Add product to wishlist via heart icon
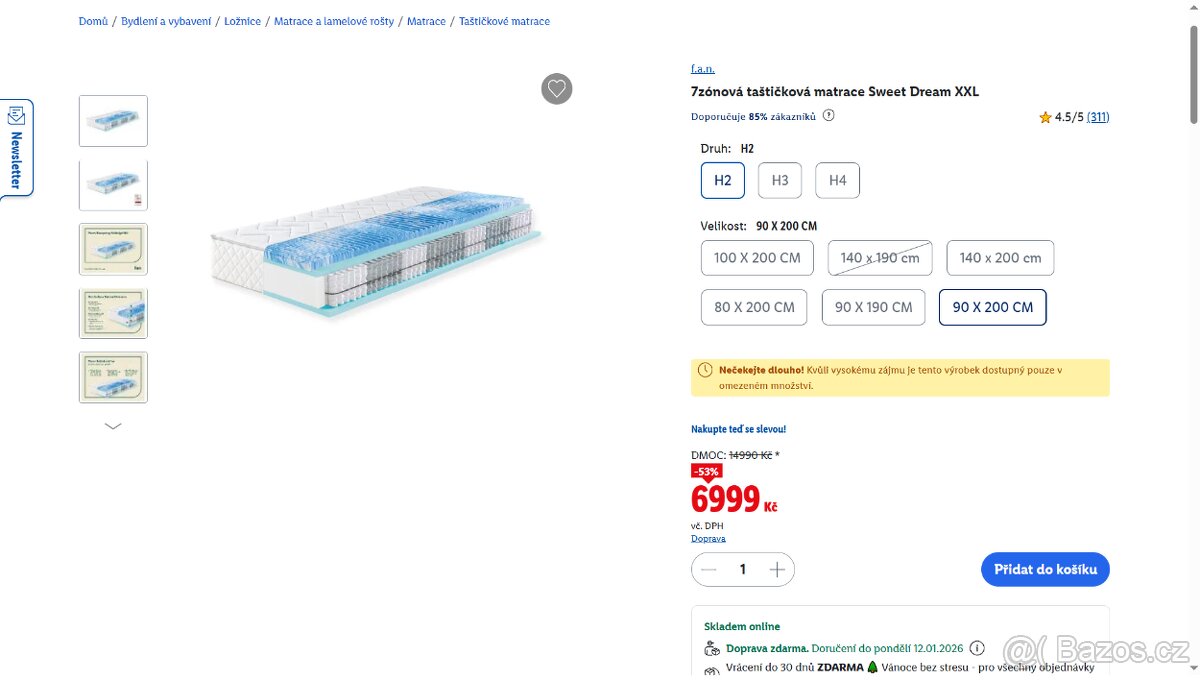 point(557,89)
